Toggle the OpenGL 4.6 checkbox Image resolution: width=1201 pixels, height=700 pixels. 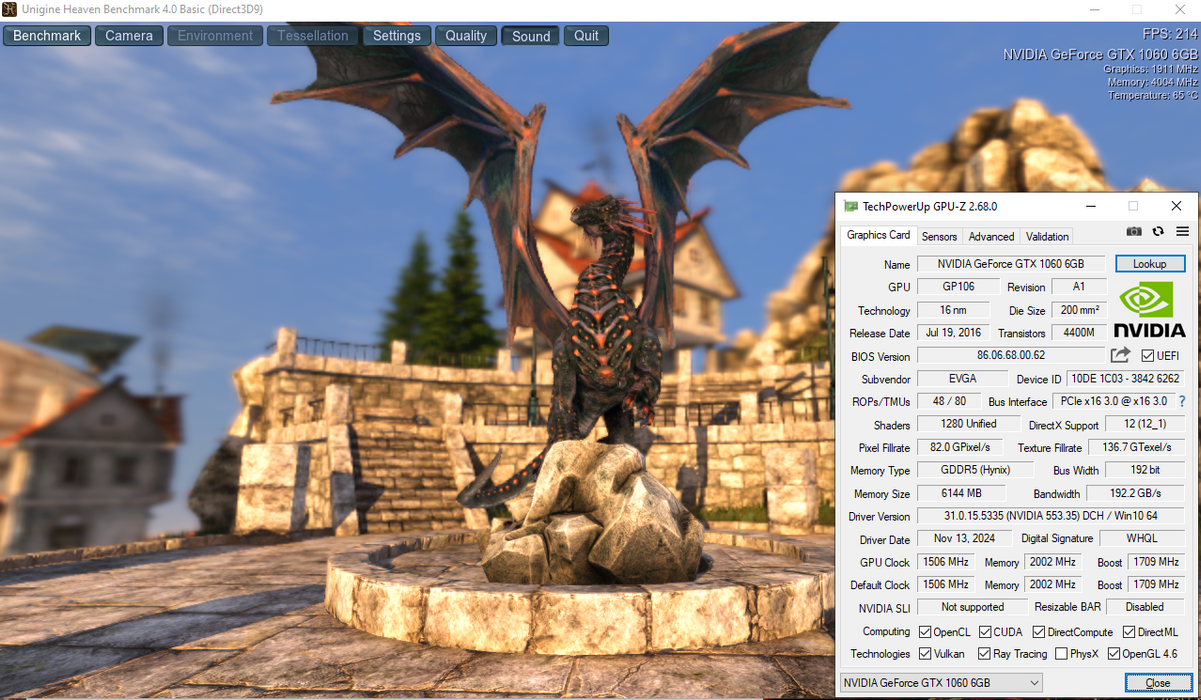(1114, 654)
